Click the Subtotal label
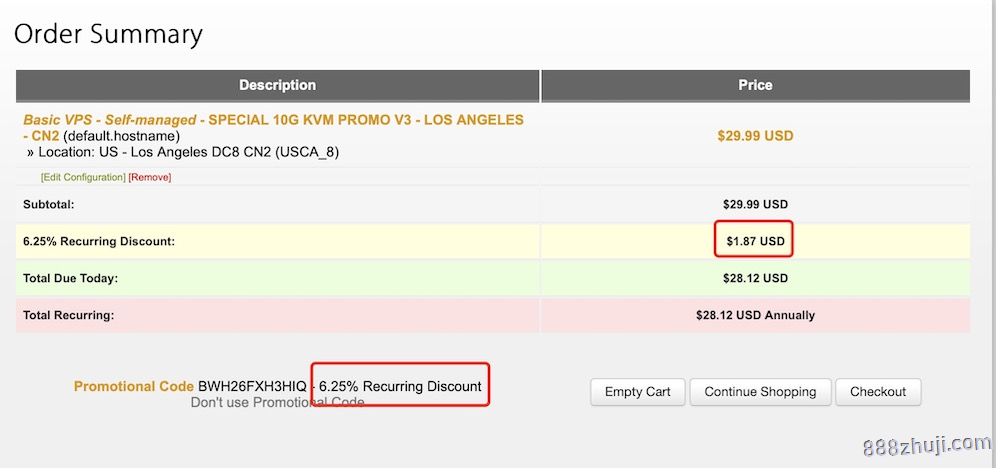The image size is (996, 468). click(49, 204)
